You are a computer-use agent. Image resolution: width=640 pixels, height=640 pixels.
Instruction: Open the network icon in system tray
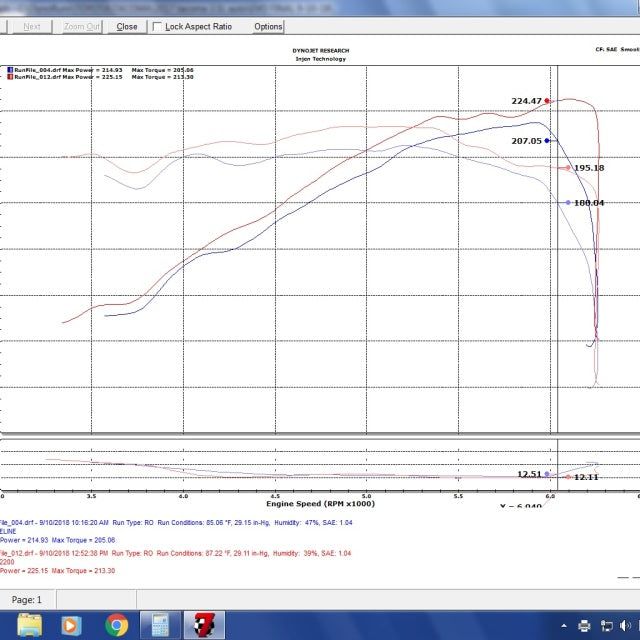606,625
